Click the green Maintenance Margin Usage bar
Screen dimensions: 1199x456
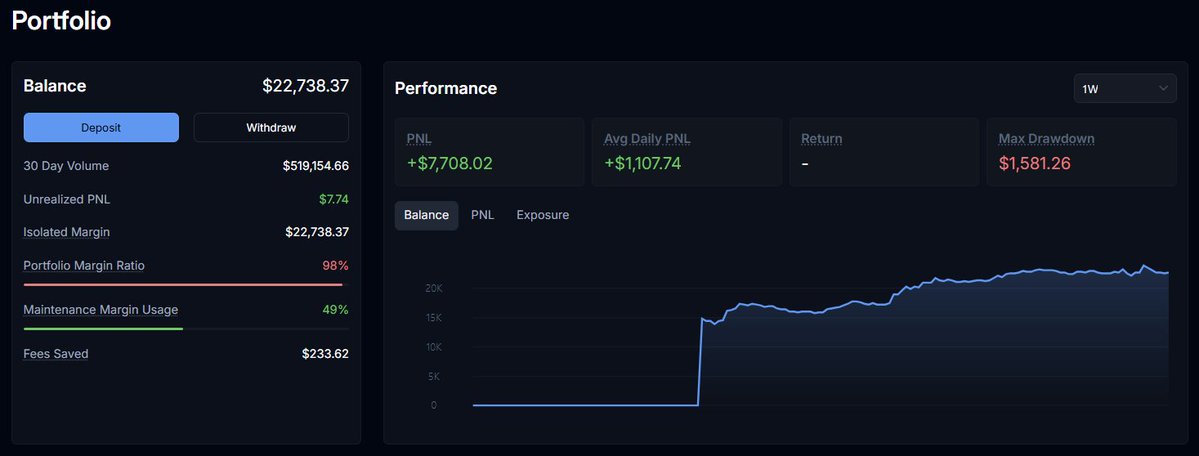click(103, 329)
